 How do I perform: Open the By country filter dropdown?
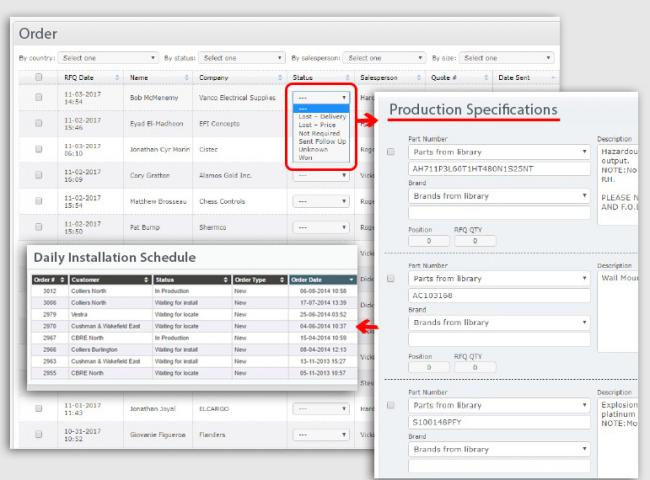pyautogui.click(x=108, y=58)
